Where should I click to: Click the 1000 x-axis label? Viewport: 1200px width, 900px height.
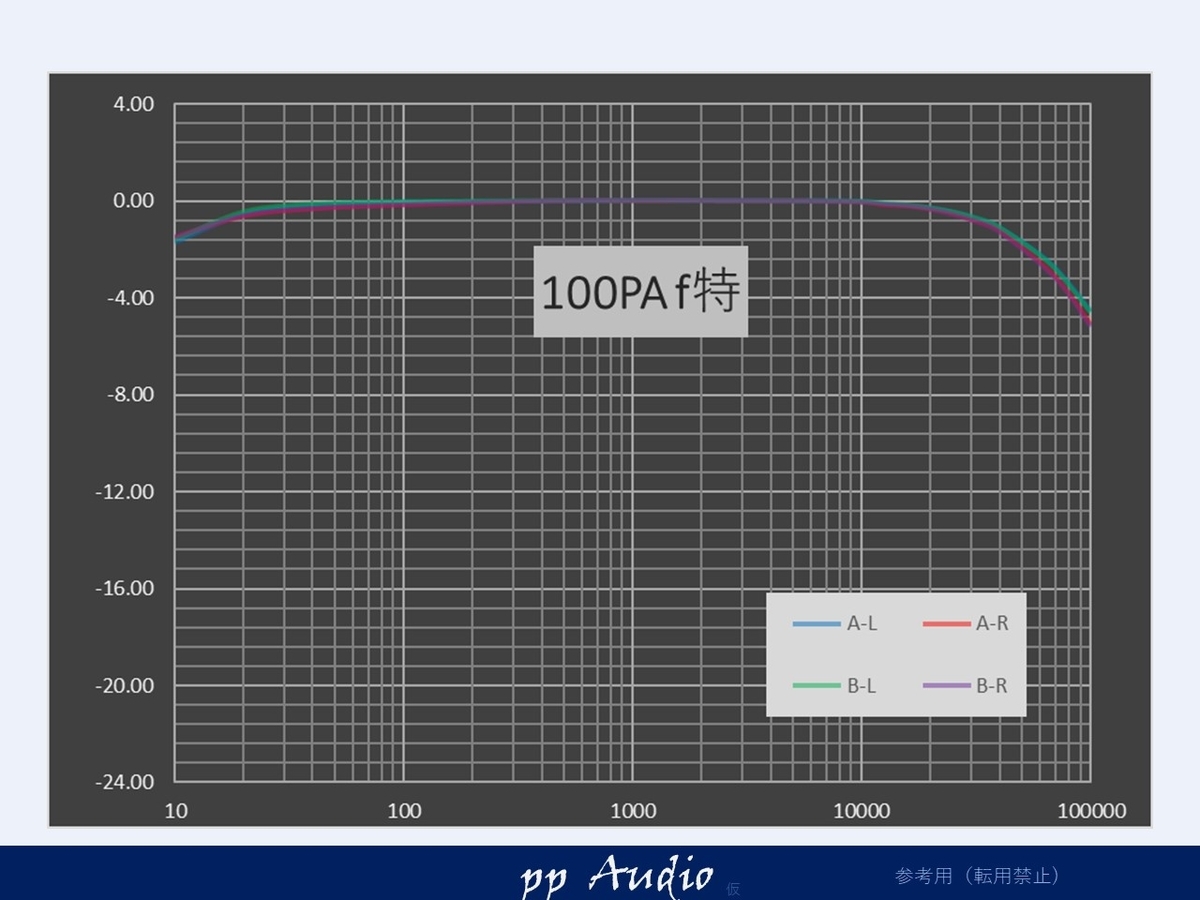click(x=634, y=811)
